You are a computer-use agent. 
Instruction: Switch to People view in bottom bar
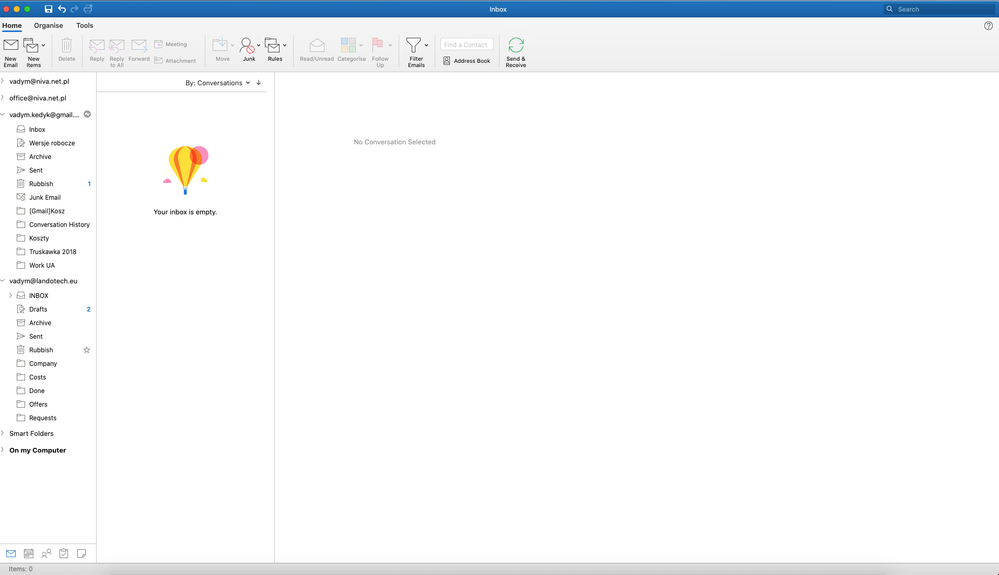coord(47,553)
